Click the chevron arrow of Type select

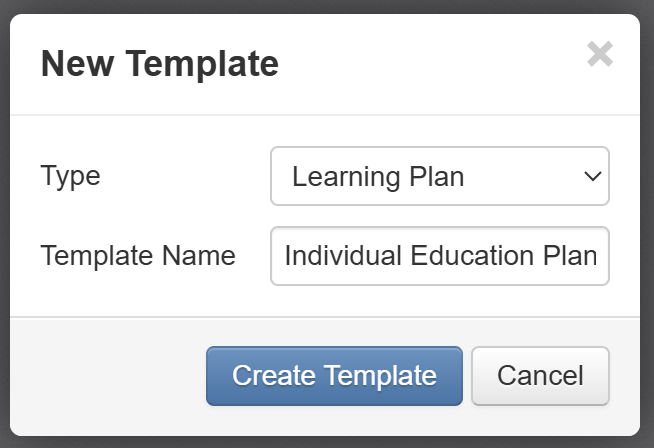[592, 177]
